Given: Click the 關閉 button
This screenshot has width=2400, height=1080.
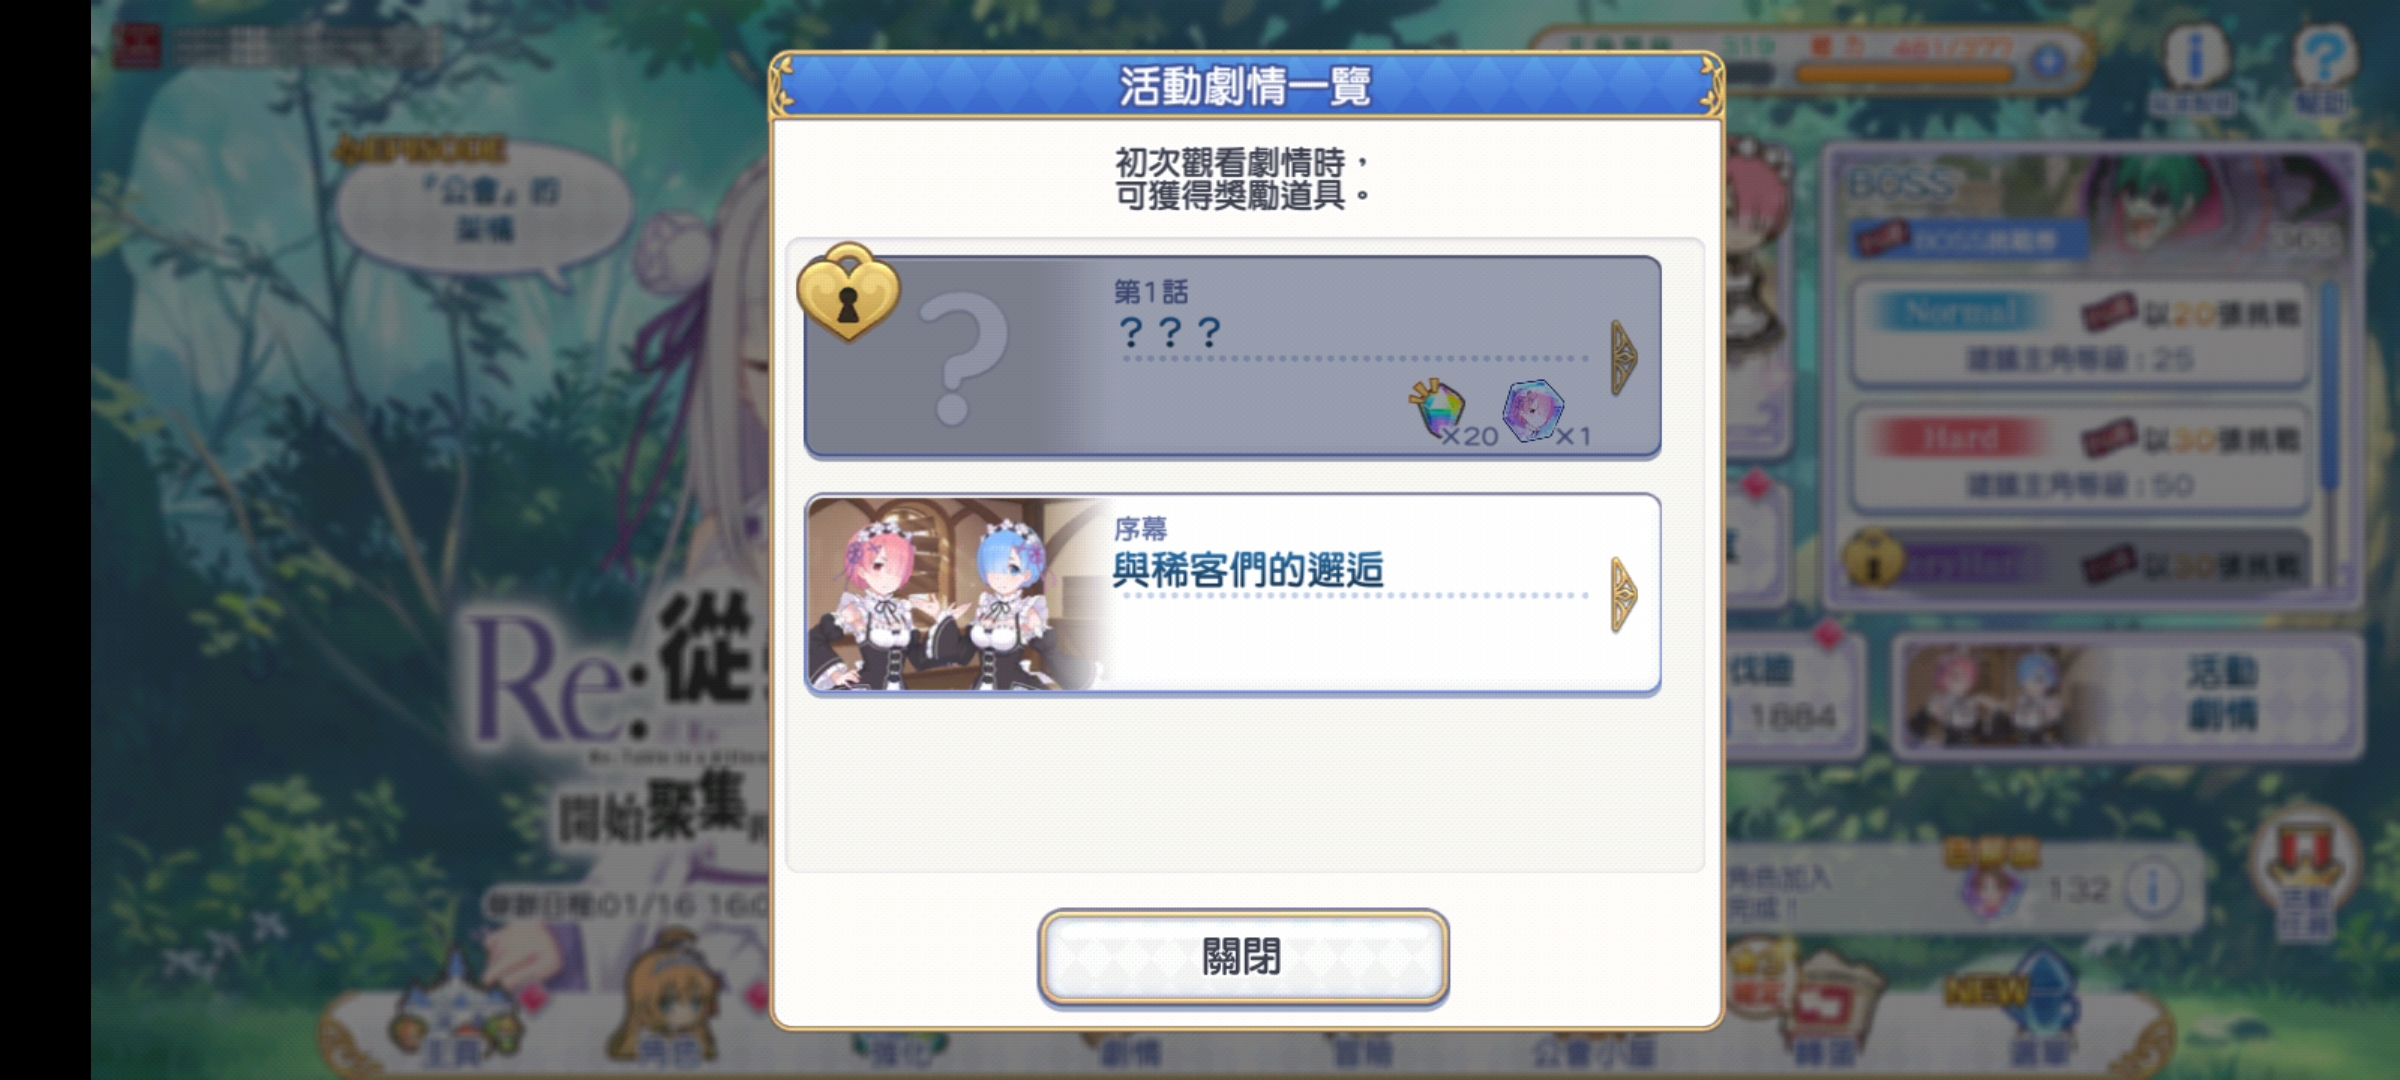Looking at the screenshot, I should (x=1243, y=957).
